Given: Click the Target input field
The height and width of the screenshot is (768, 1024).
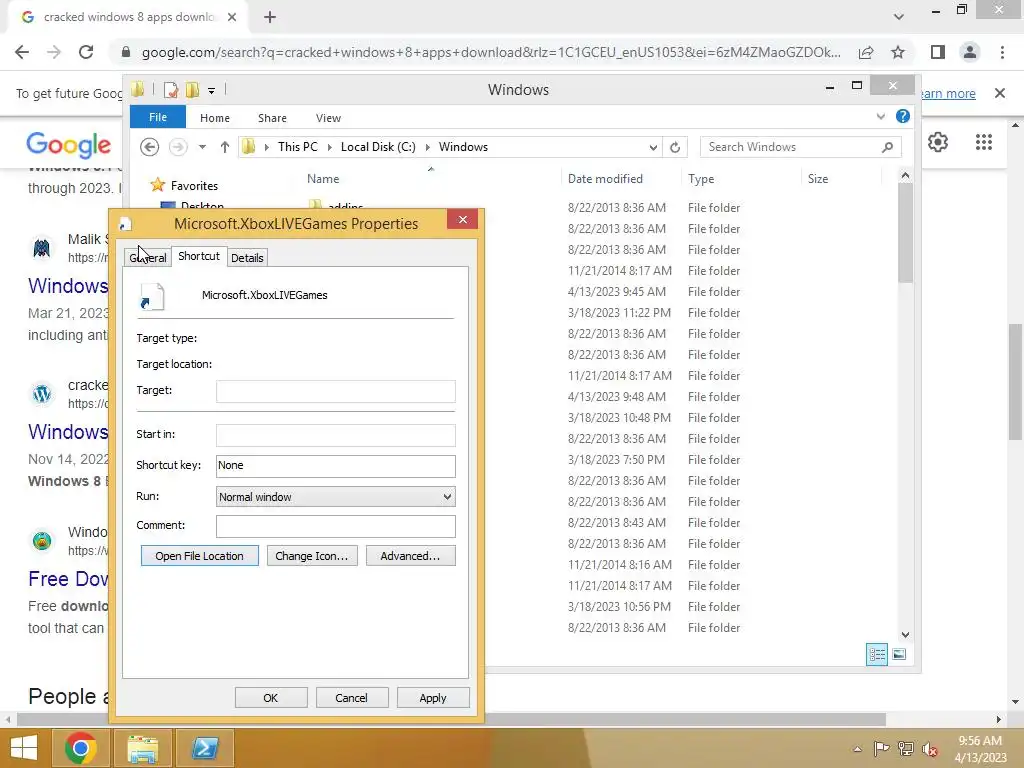Looking at the screenshot, I should pyautogui.click(x=336, y=391).
